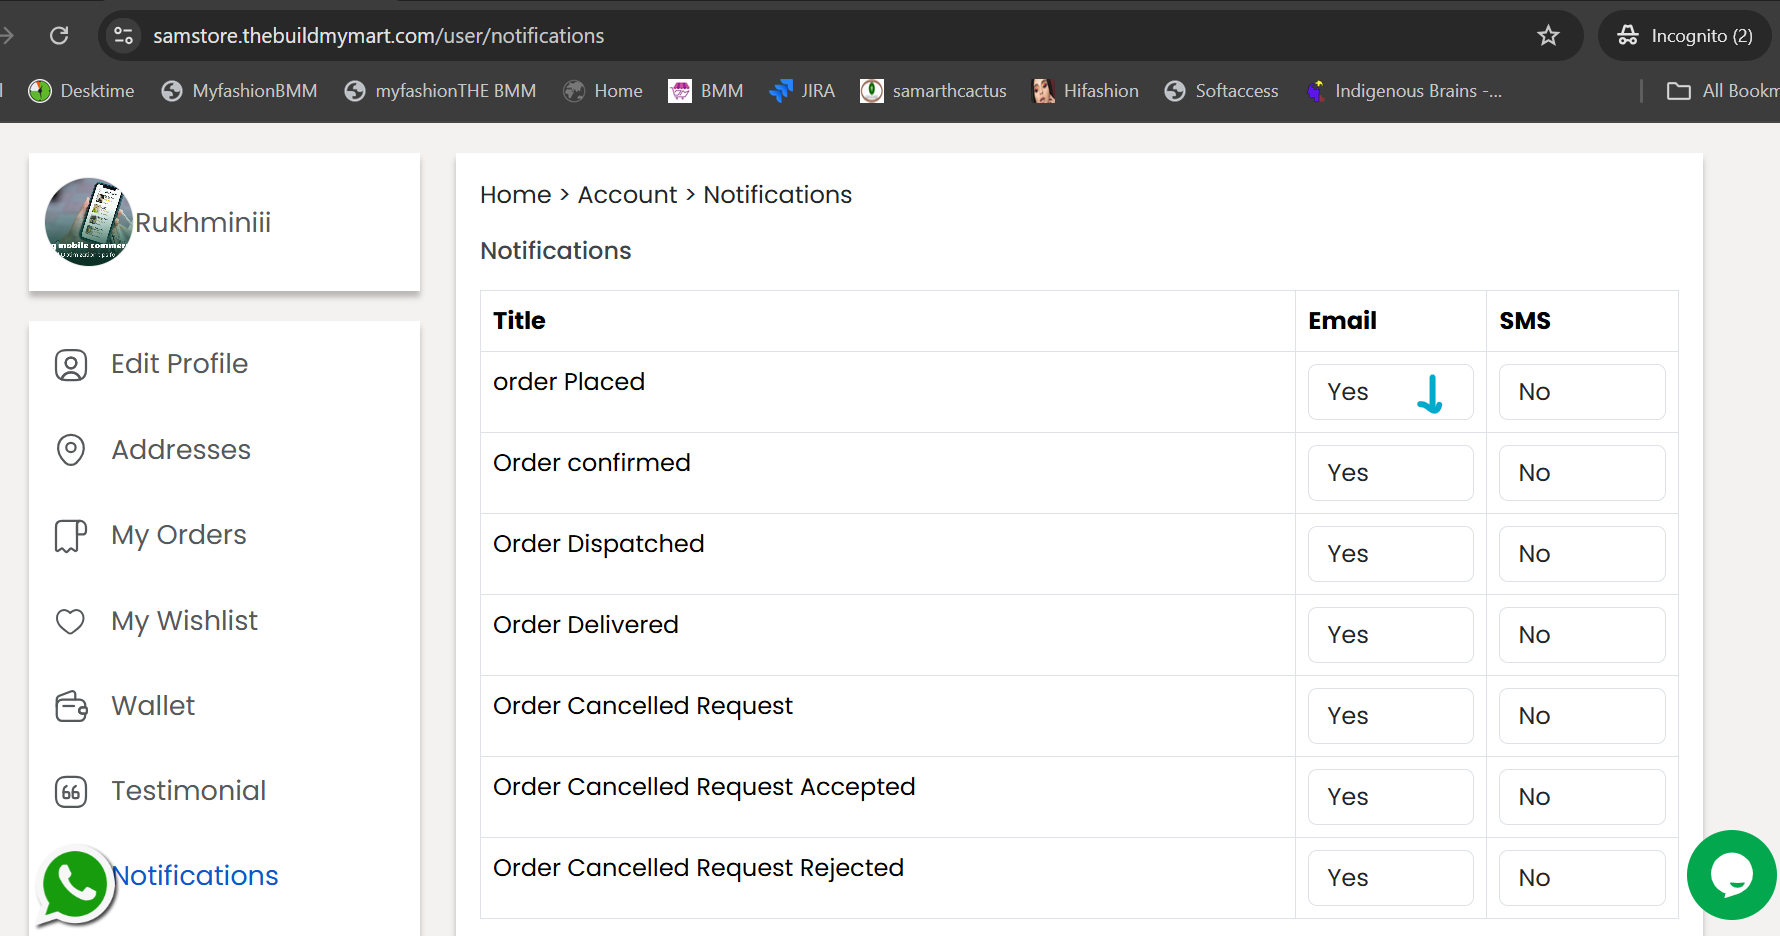Select Notifications in the sidebar menu
This screenshot has height=936, width=1780.
195,876
